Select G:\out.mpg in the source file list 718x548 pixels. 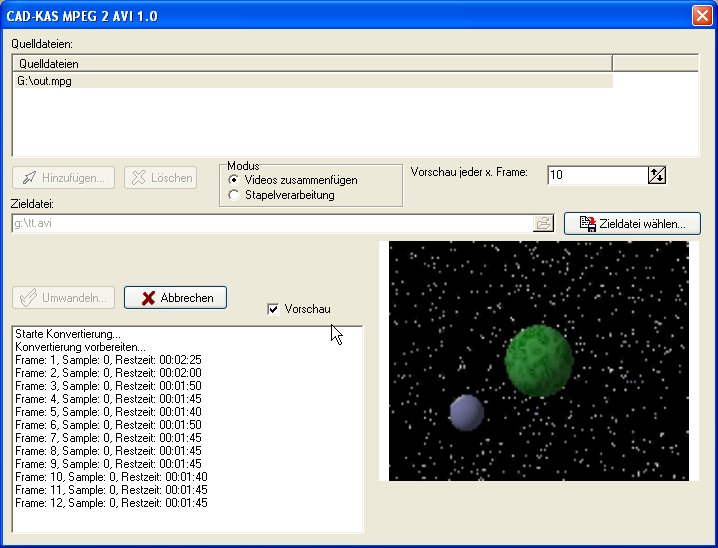click(x=45, y=81)
